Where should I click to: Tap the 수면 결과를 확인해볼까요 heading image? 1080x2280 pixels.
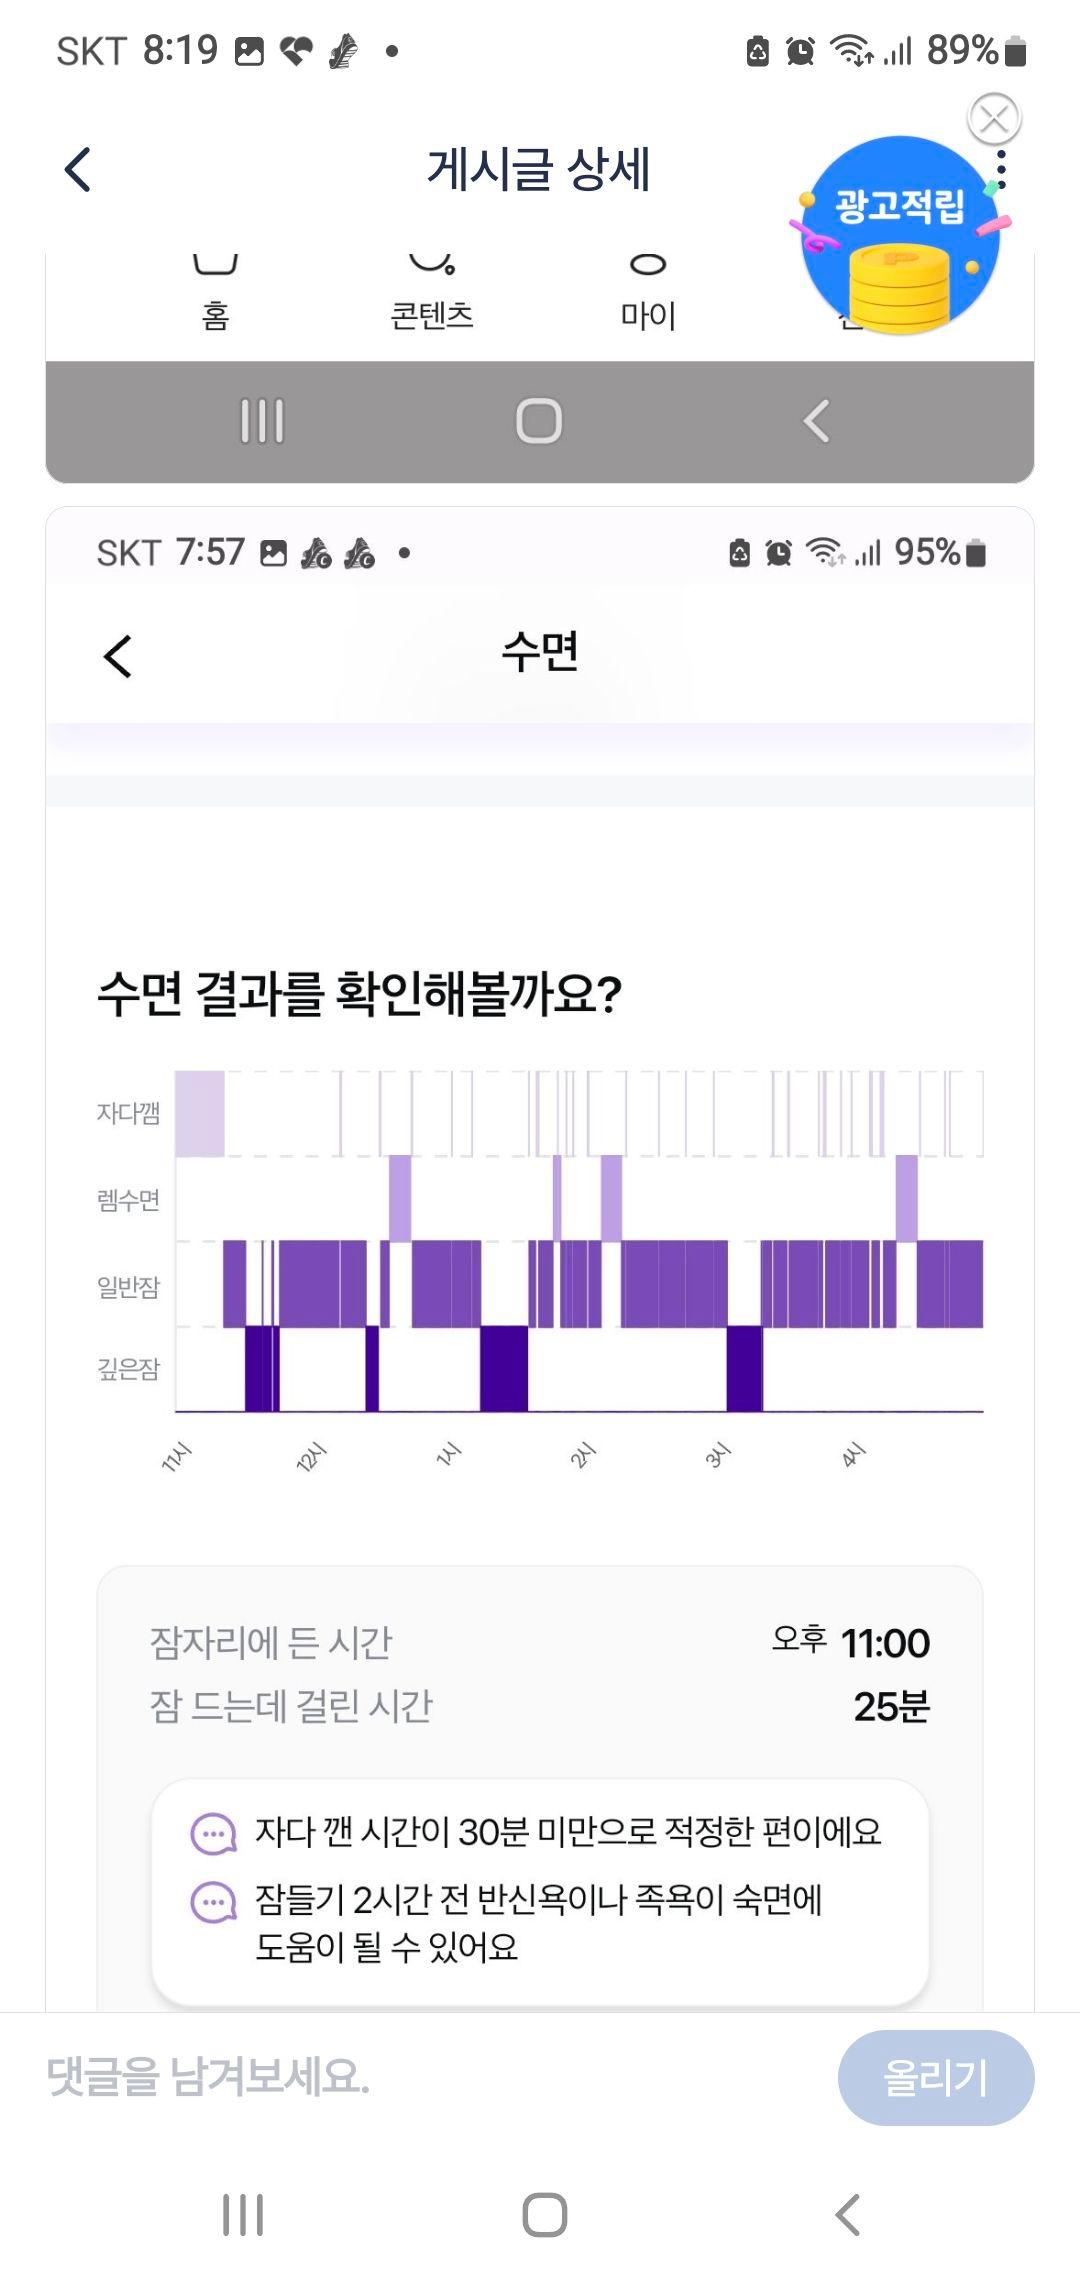tap(360, 994)
